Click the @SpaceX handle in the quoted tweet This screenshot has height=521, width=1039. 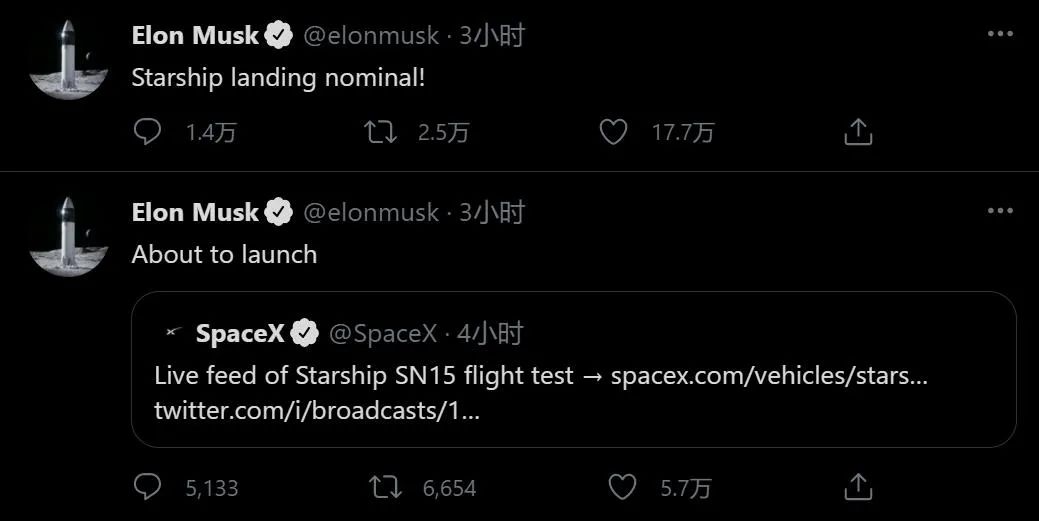tap(383, 334)
